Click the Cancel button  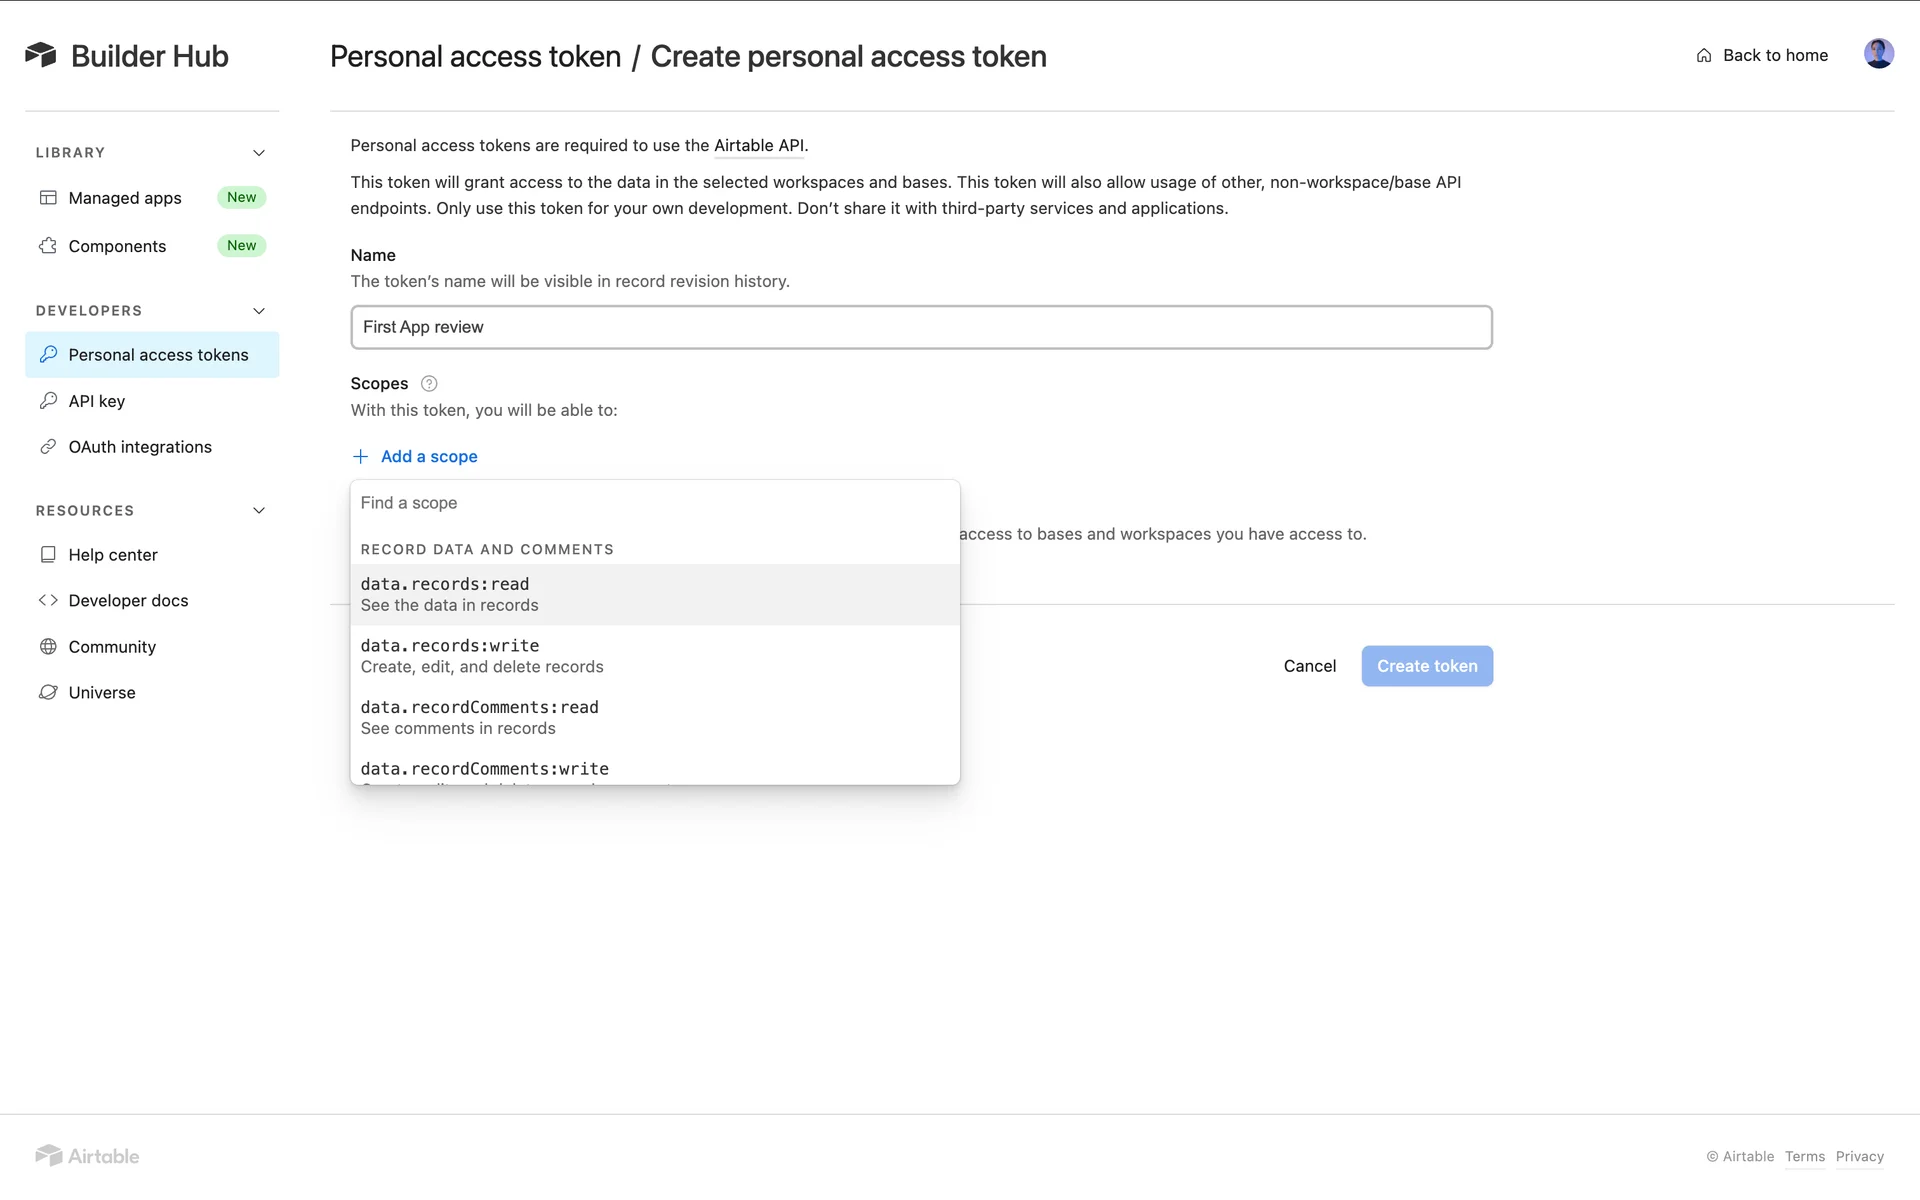click(1309, 666)
